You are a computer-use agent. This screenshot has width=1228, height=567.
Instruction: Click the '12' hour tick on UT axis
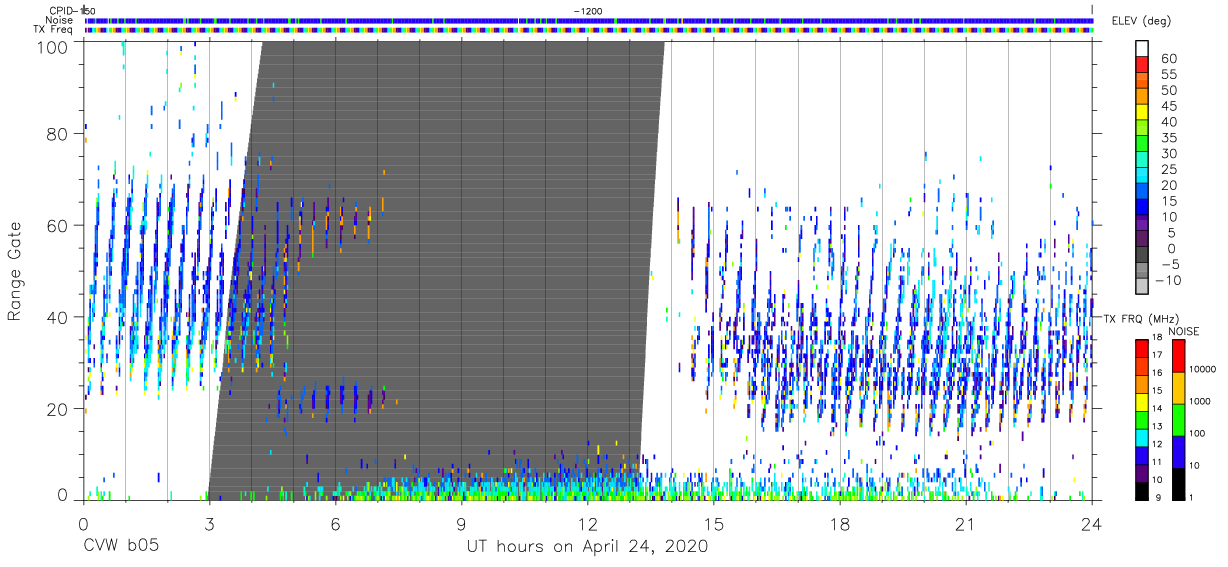[x=588, y=523]
